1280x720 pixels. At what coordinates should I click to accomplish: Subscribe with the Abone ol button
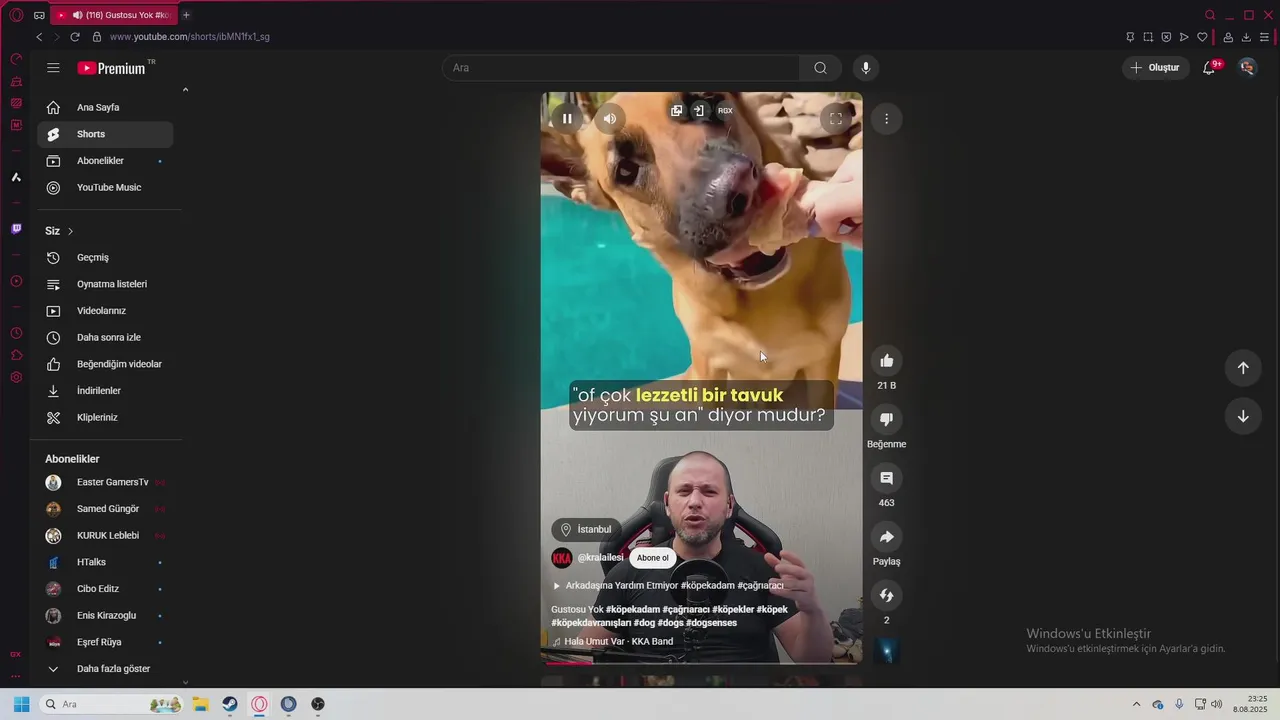(x=653, y=558)
